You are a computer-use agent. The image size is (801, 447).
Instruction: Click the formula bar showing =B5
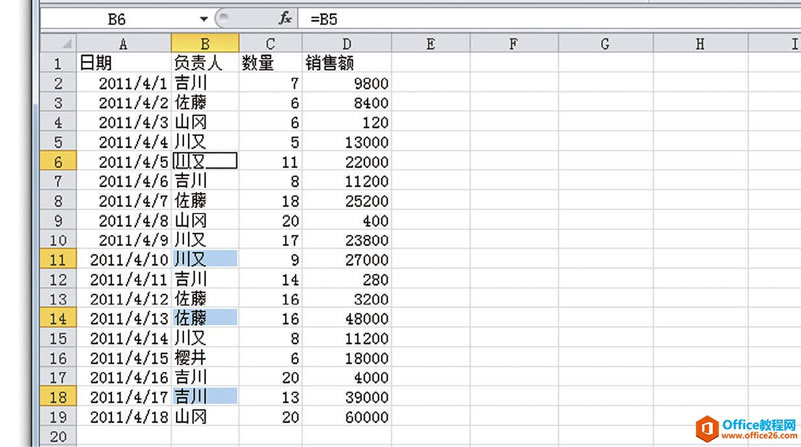tap(549, 19)
